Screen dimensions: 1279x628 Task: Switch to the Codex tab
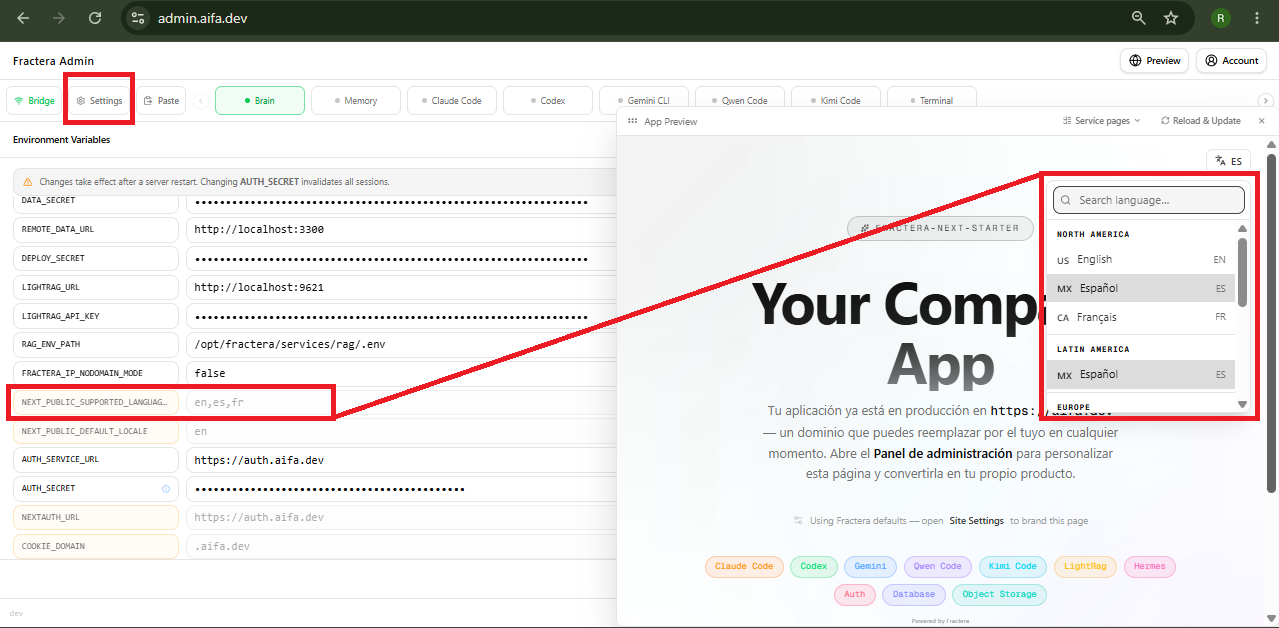(x=548, y=101)
